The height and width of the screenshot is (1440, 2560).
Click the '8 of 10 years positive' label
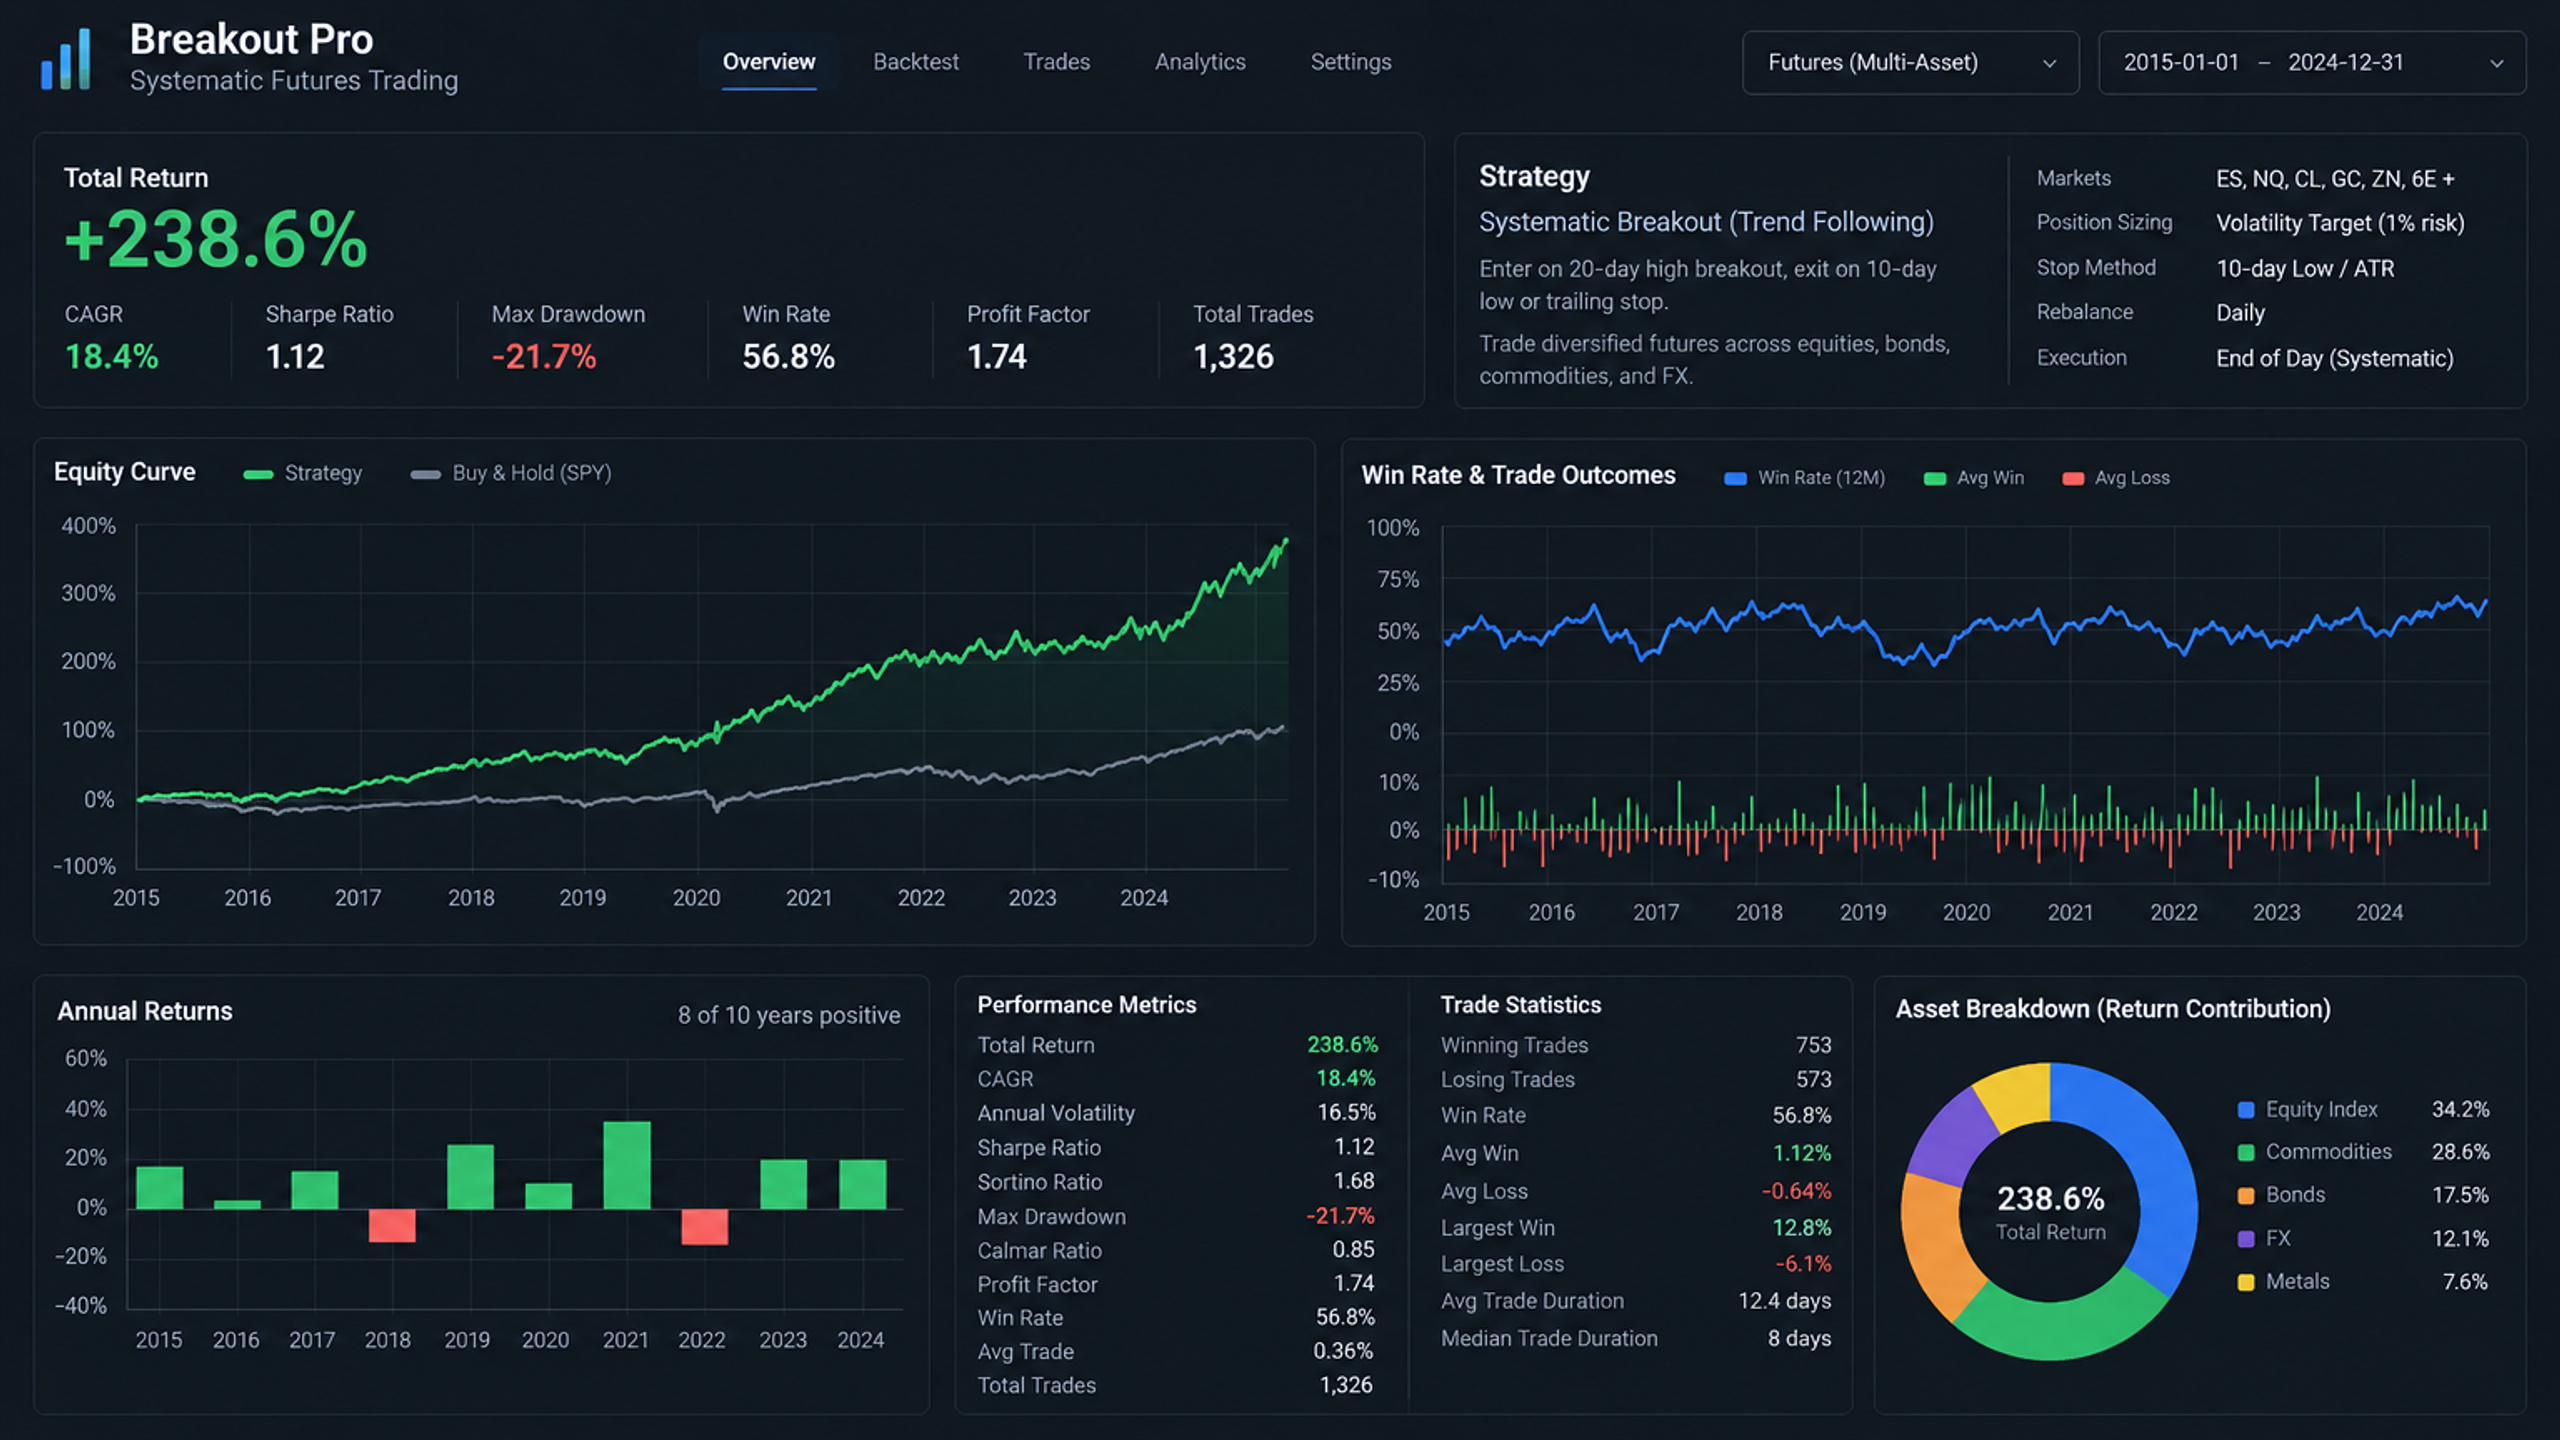pyautogui.click(x=789, y=1015)
